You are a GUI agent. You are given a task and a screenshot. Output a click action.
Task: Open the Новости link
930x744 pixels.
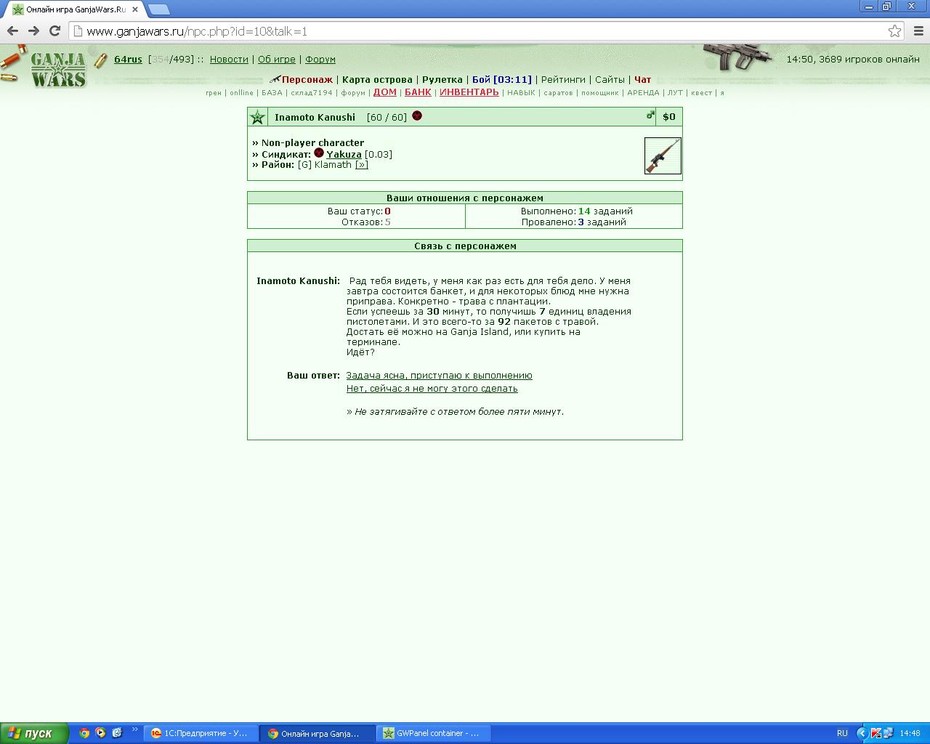pyautogui.click(x=229, y=59)
